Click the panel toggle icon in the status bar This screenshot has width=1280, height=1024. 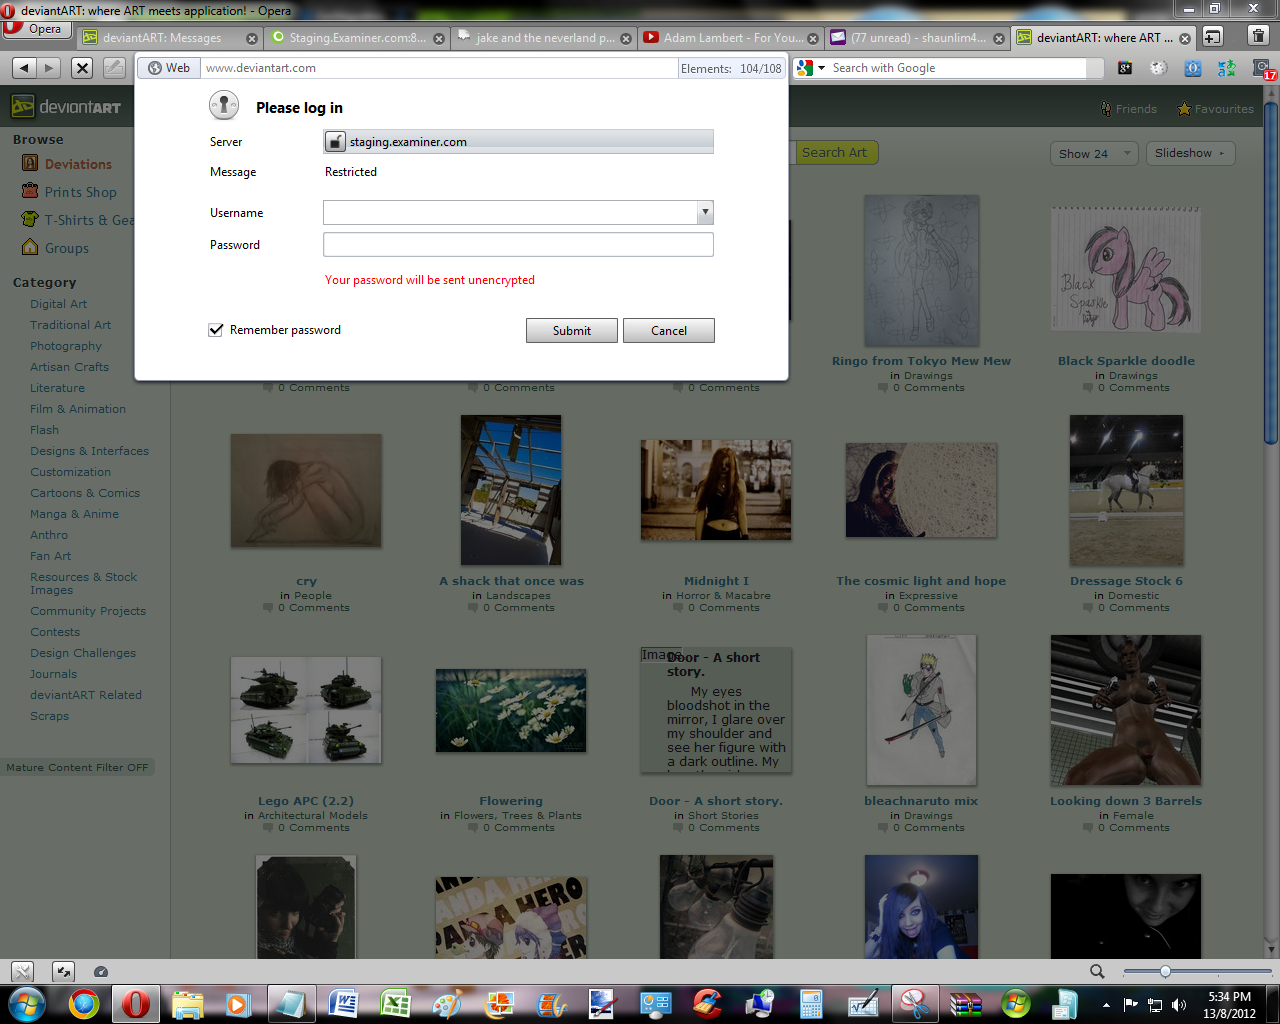pyautogui.click(x=22, y=971)
